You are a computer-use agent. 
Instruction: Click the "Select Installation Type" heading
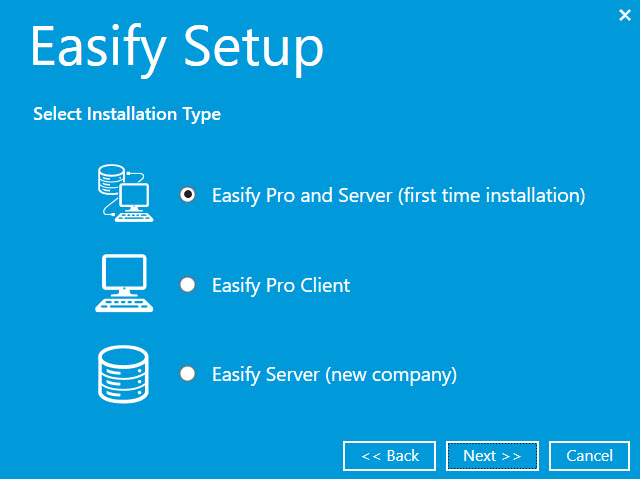click(x=127, y=114)
